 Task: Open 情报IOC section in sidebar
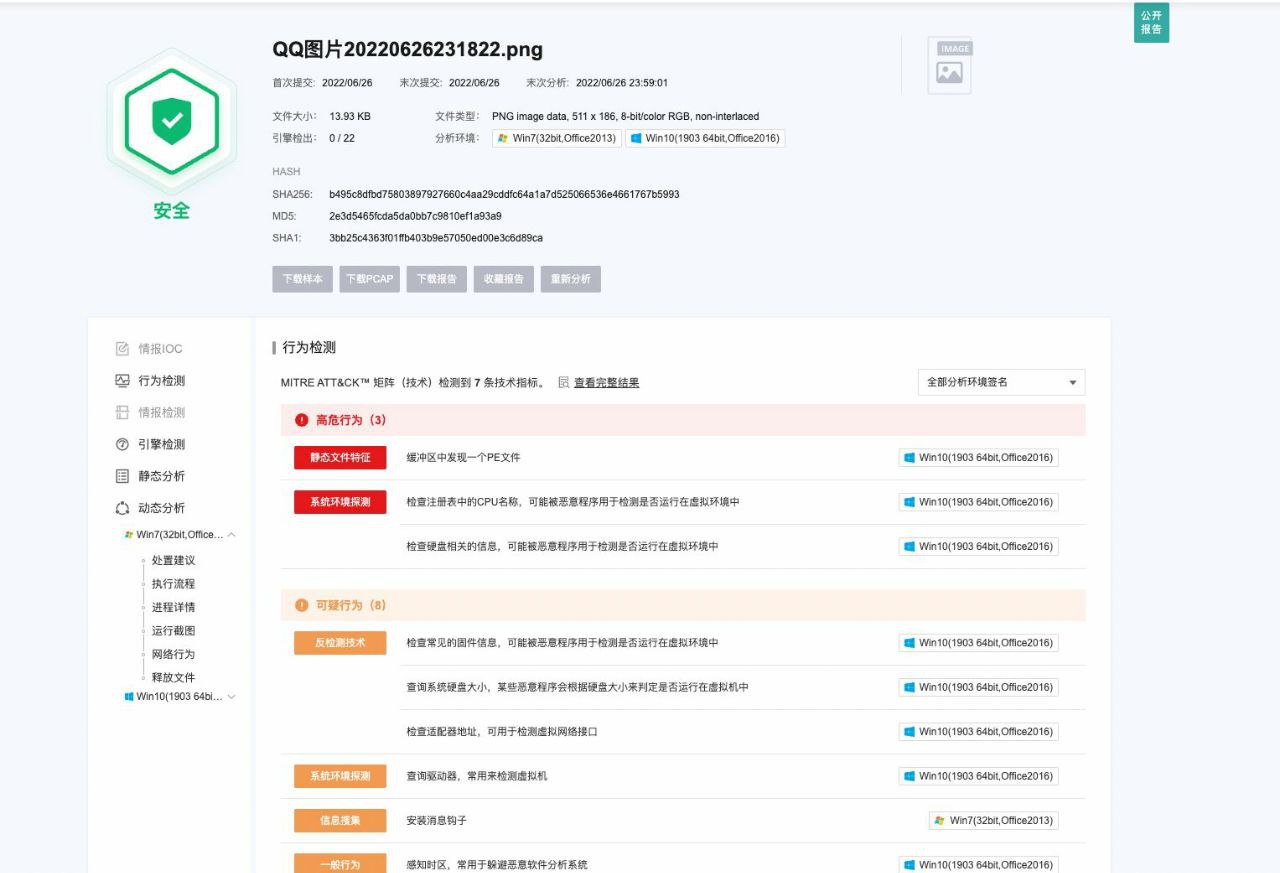click(160, 349)
